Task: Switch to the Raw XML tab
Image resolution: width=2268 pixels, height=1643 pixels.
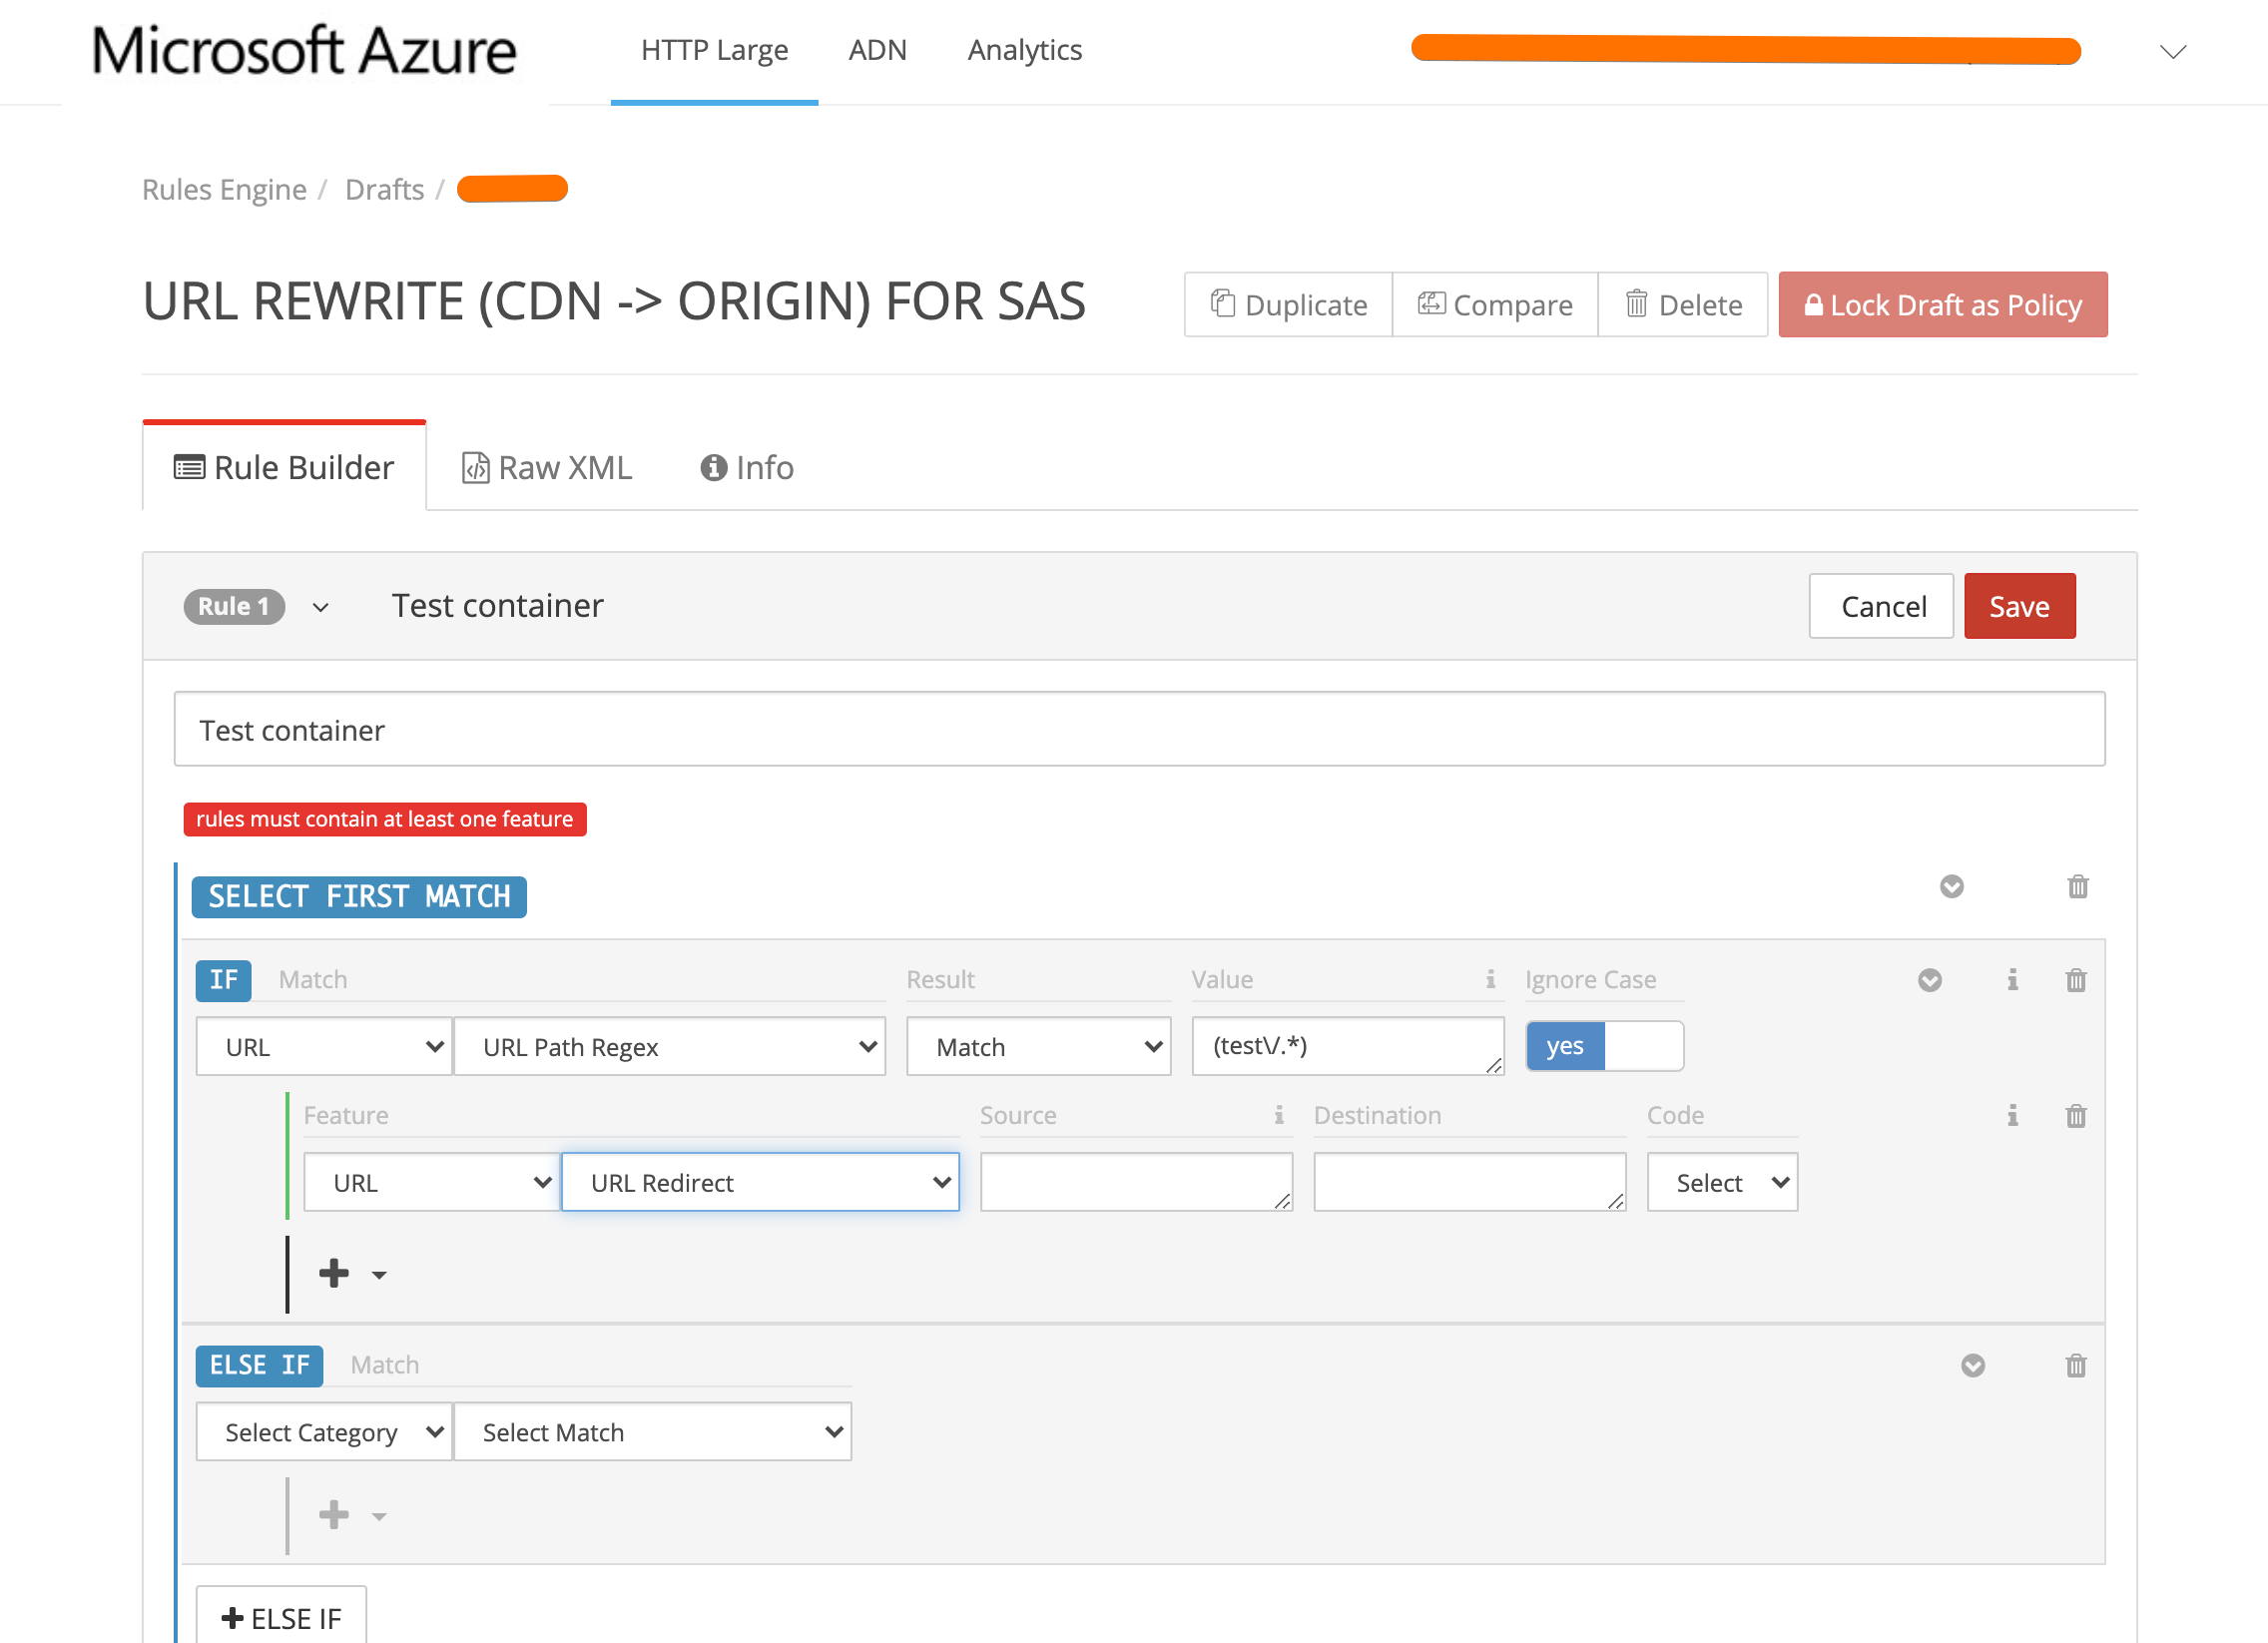Action: click(545, 466)
